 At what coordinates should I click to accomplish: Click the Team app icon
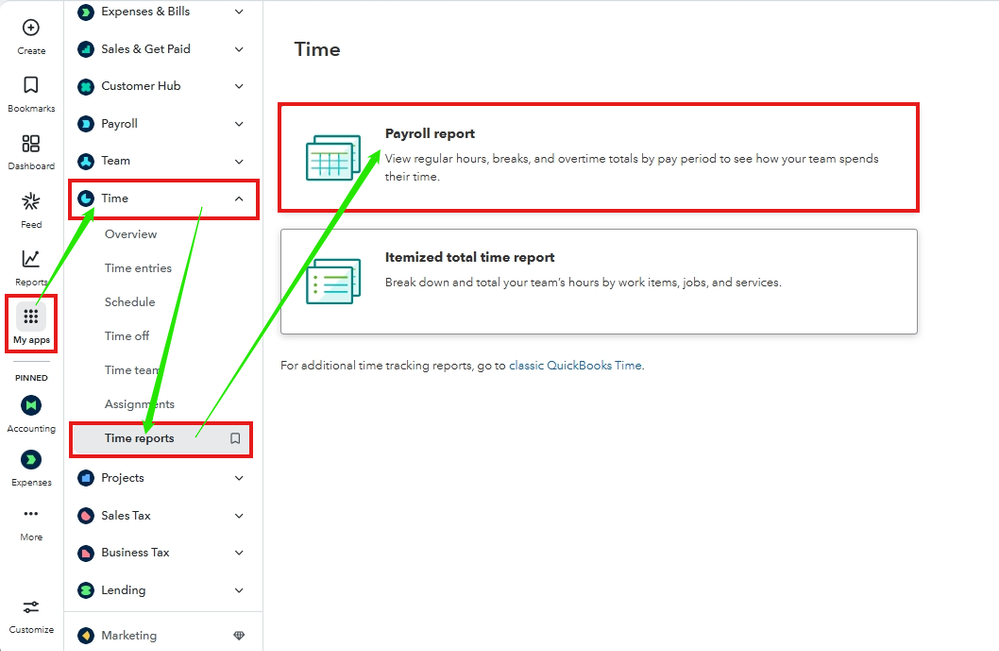(x=85, y=161)
